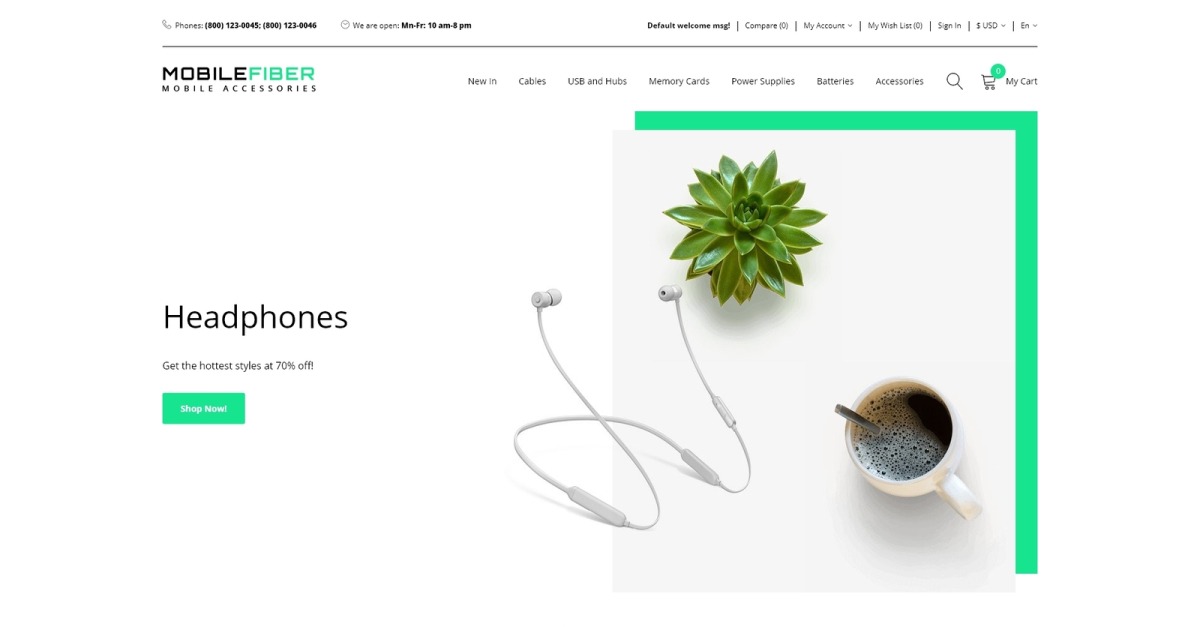Image resolution: width=1200 pixels, height=627 pixels.
Task: Click the shopping cart icon
Action: (x=988, y=83)
